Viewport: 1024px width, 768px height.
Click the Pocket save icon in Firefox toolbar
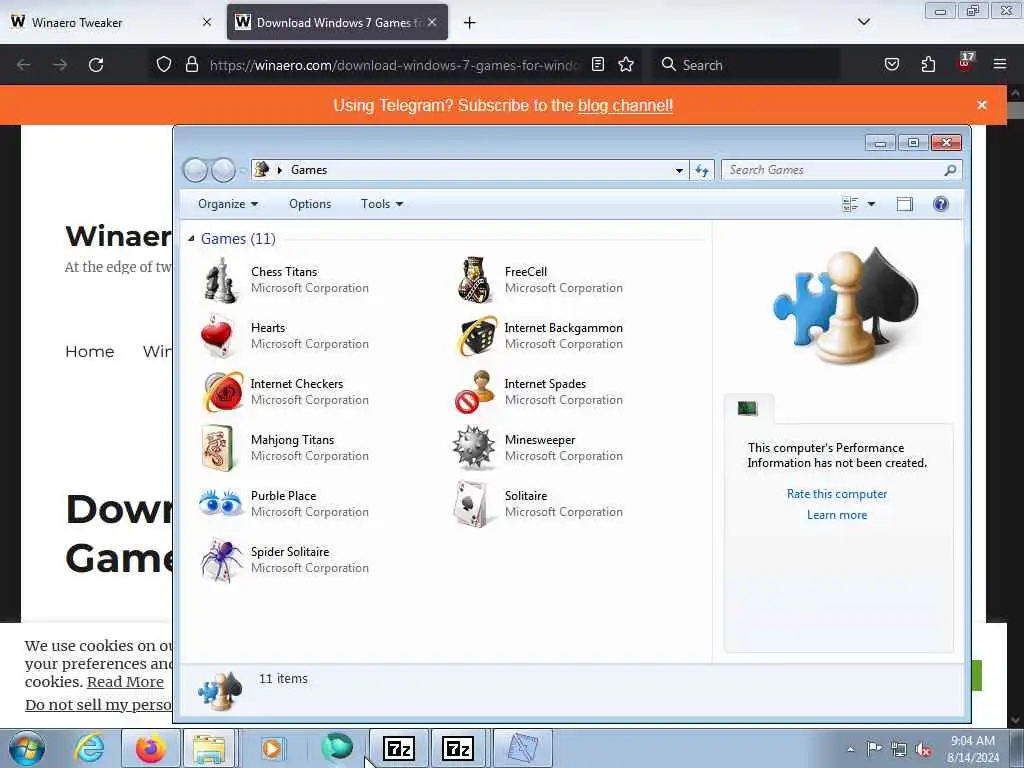pyautogui.click(x=891, y=64)
